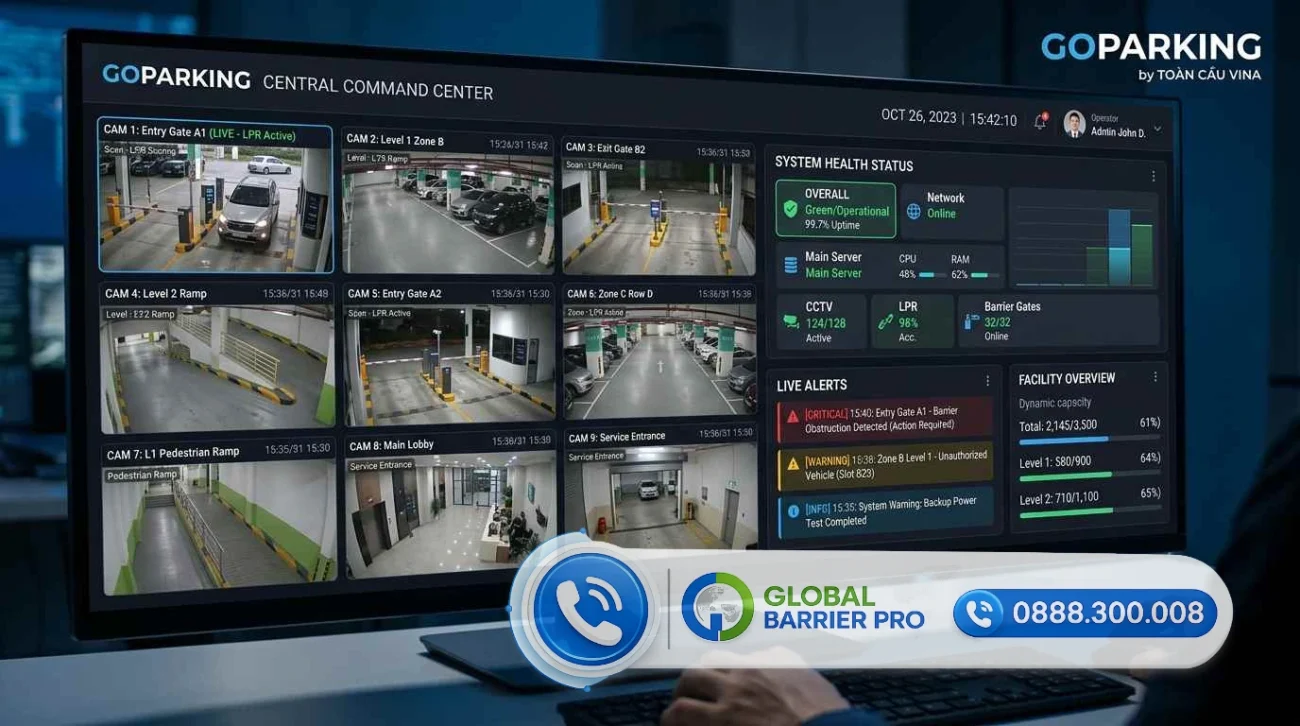Click the yellow warning triangle icon

[x=793, y=463]
